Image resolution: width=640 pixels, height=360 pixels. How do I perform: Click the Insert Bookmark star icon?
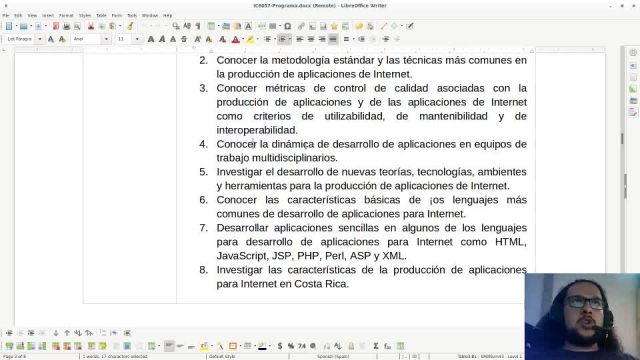334,26
